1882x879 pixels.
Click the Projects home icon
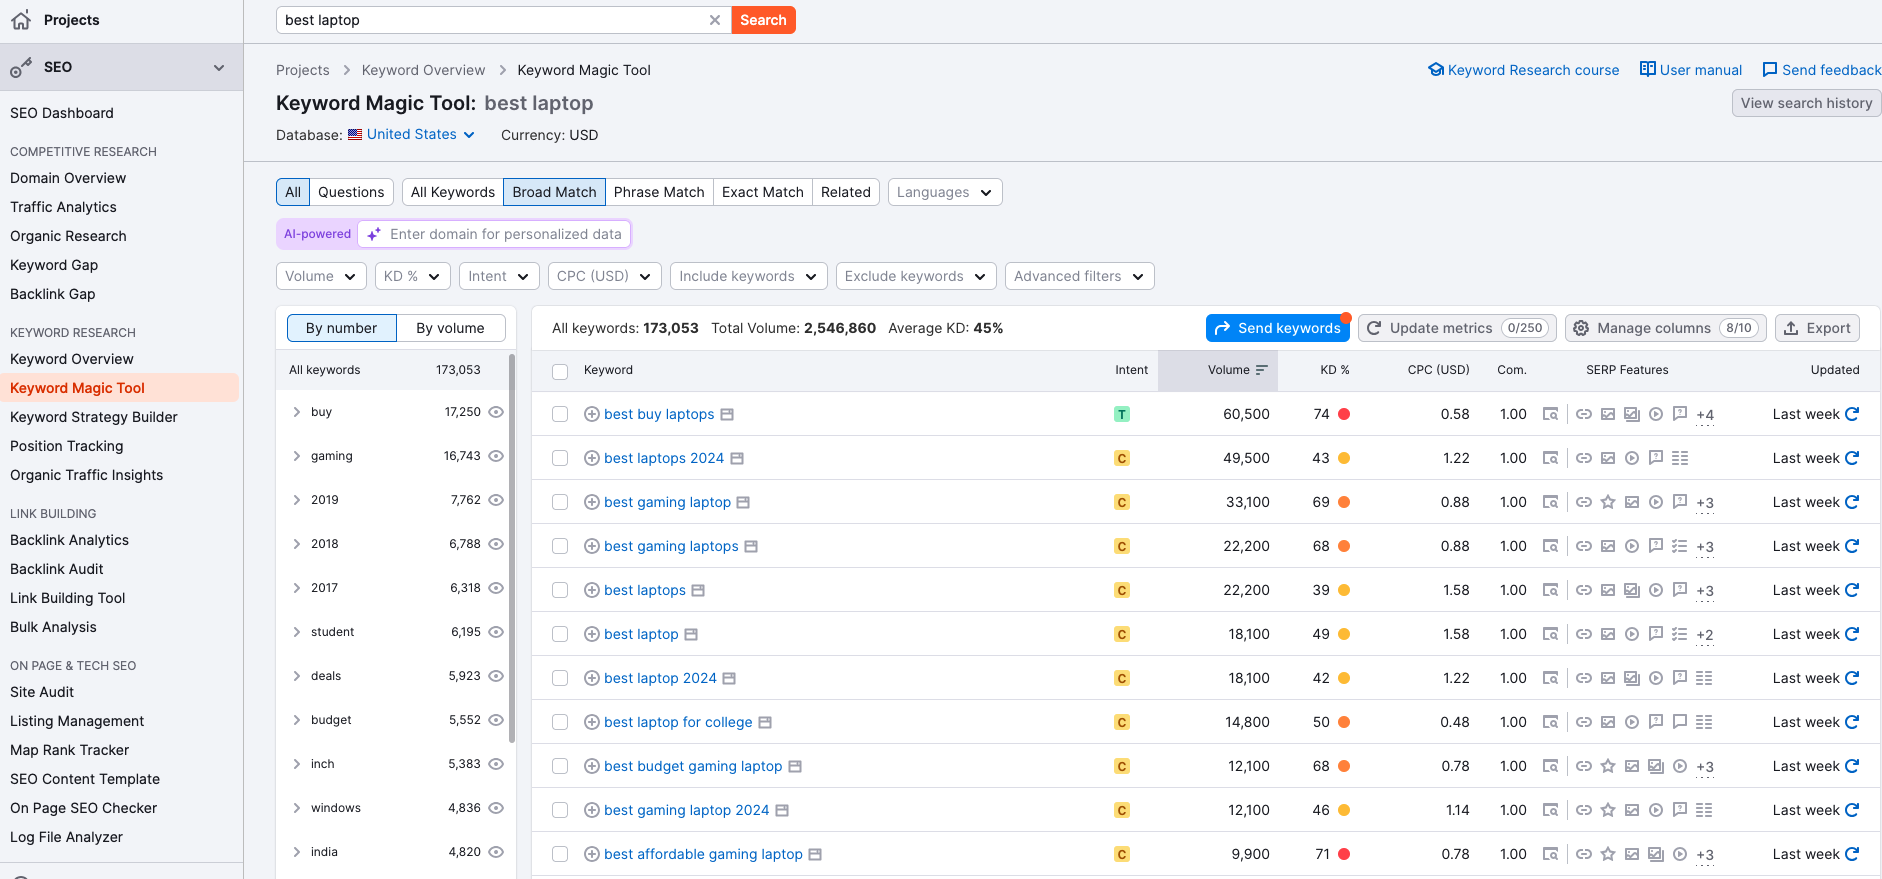pyautogui.click(x=21, y=20)
